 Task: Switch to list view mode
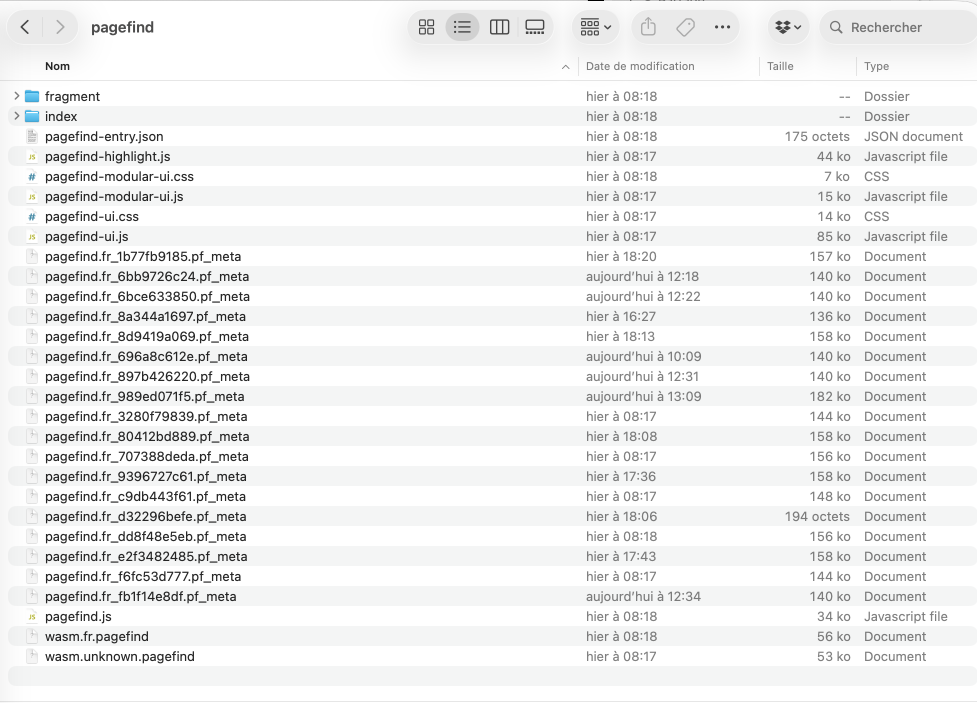462,28
